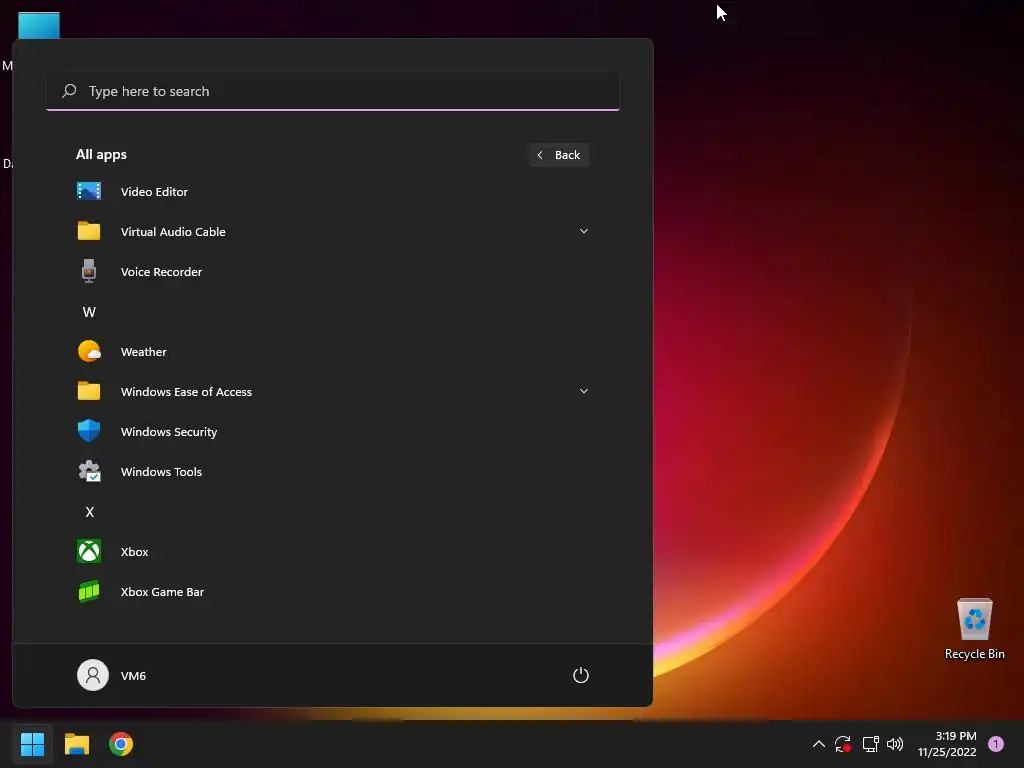Image resolution: width=1024 pixels, height=768 pixels.
Task: Open Weather via its sun icon
Action: point(89,351)
